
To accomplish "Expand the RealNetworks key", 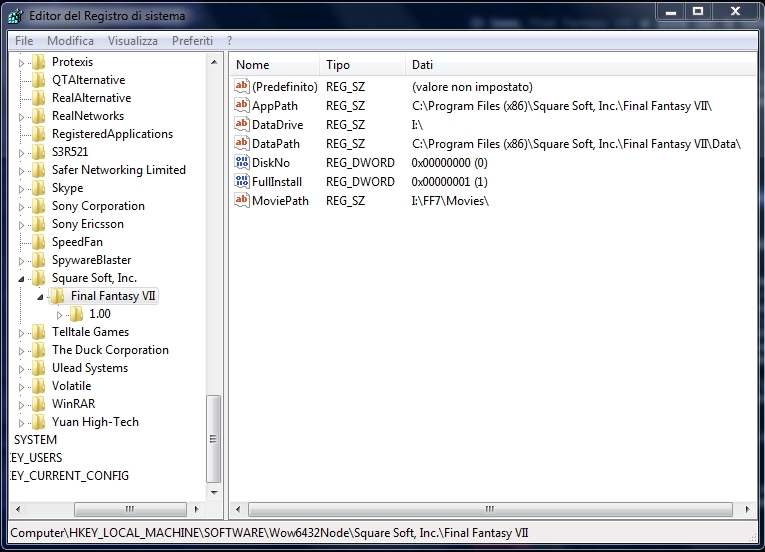I will [x=21, y=117].
